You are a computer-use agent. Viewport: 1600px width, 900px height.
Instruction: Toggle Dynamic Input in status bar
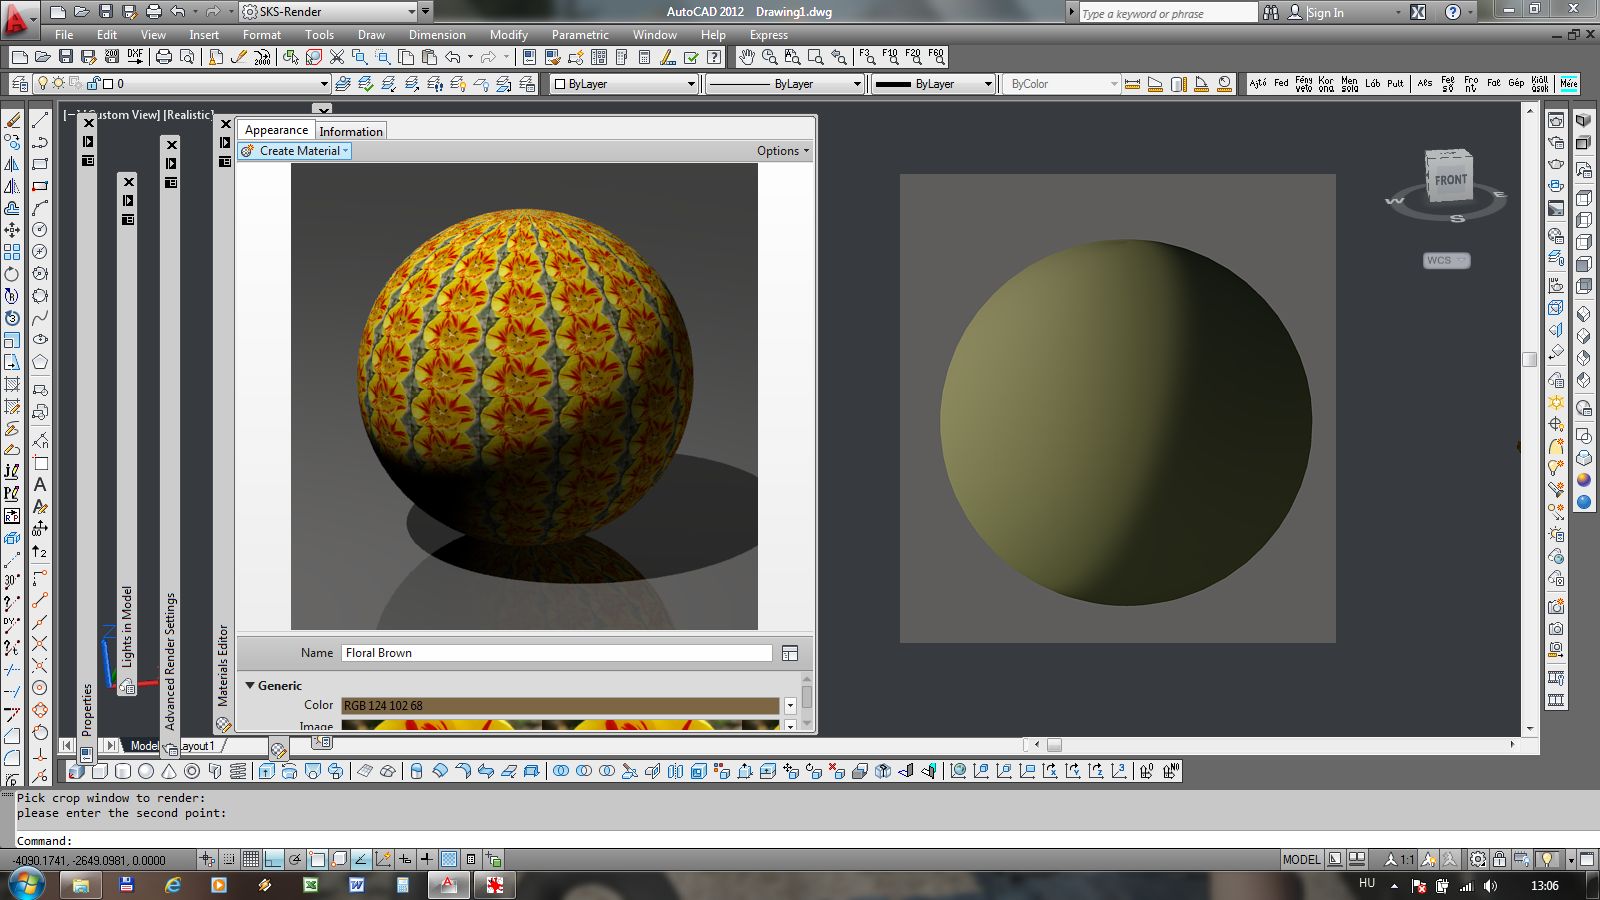(x=405, y=859)
